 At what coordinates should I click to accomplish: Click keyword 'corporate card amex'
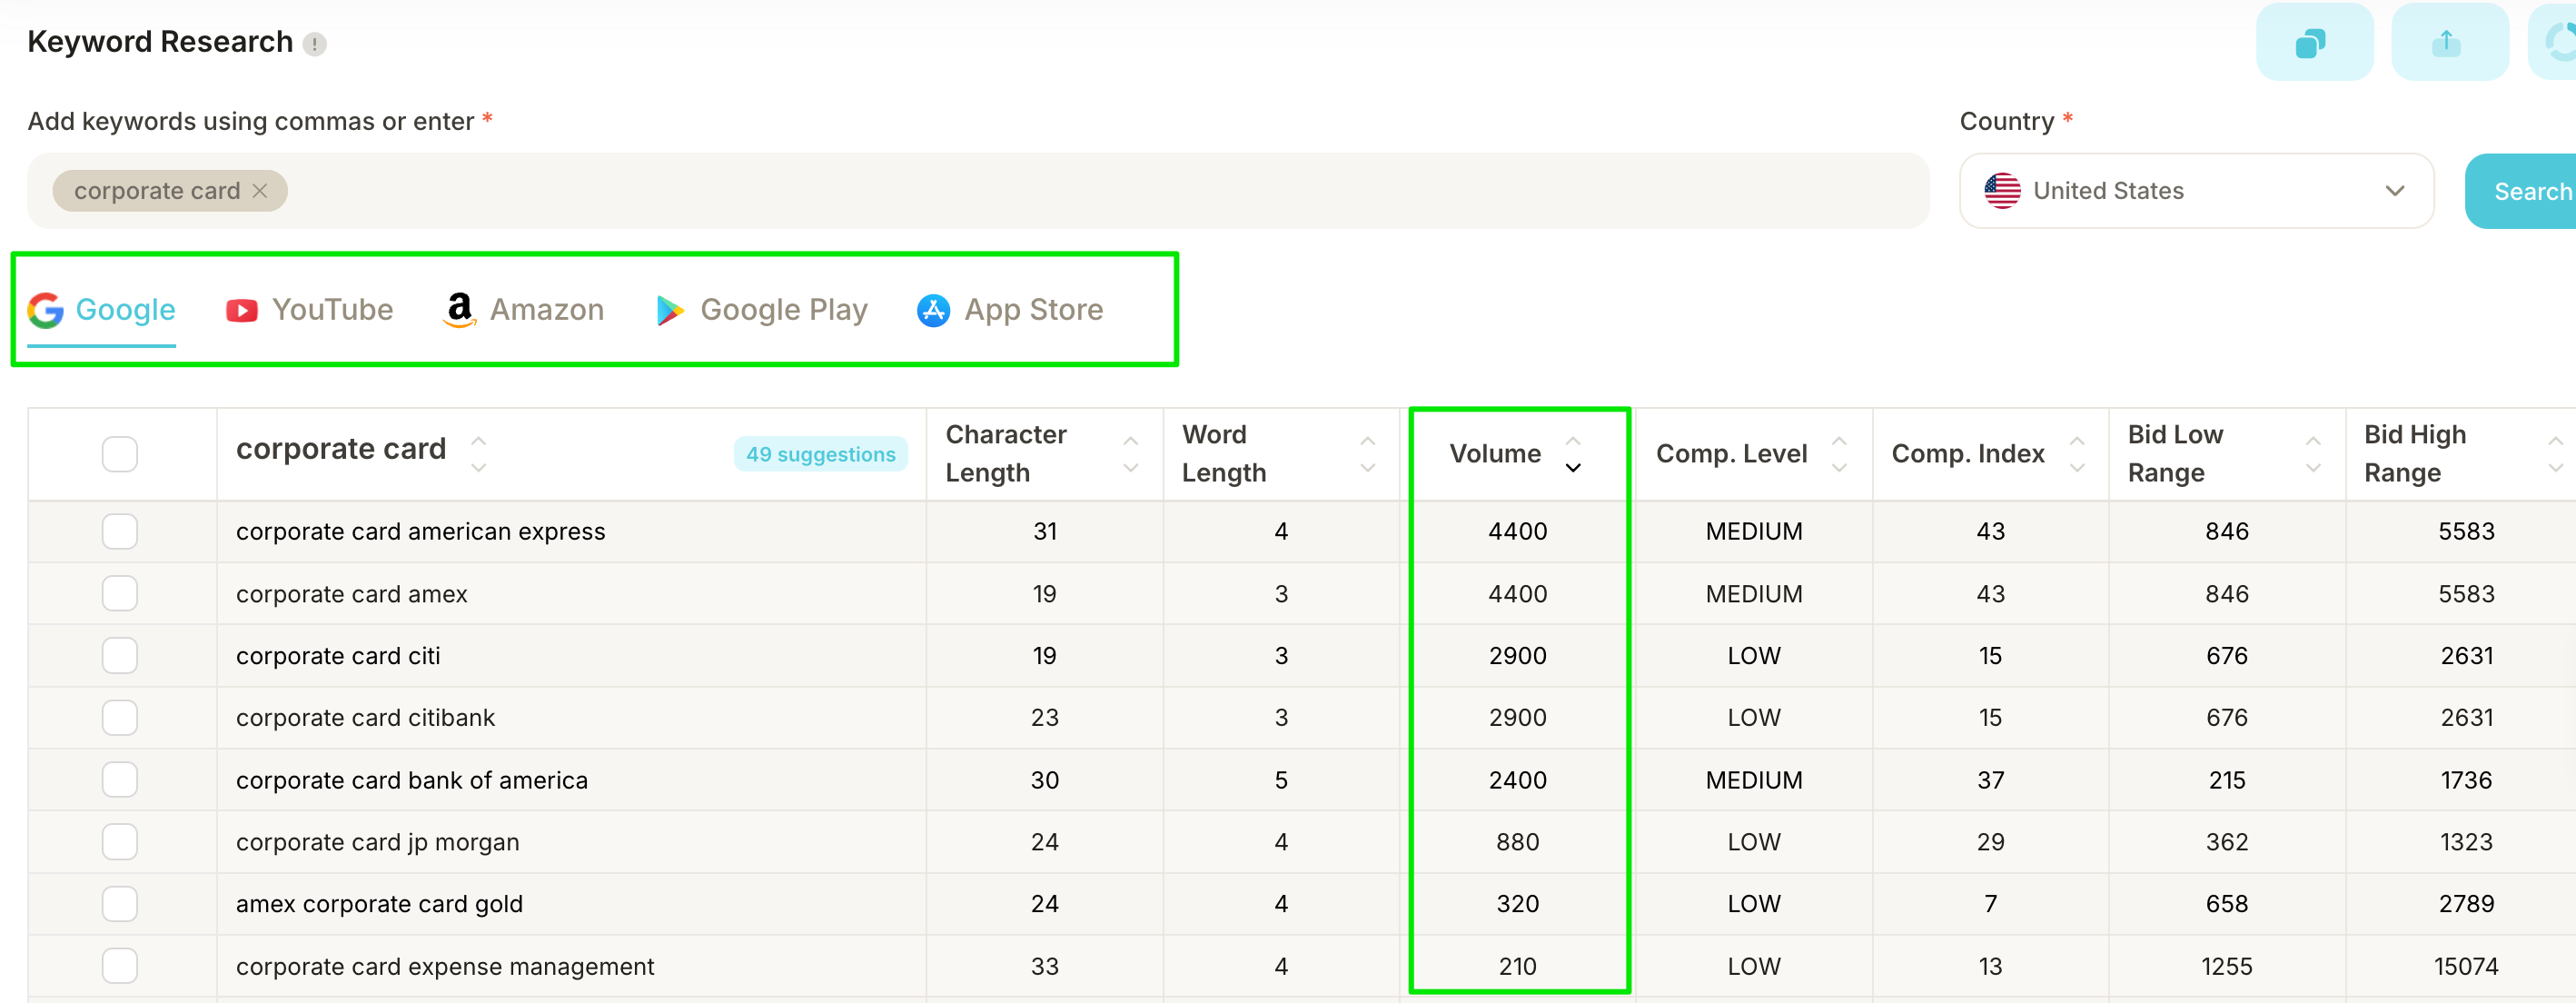point(352,593)
